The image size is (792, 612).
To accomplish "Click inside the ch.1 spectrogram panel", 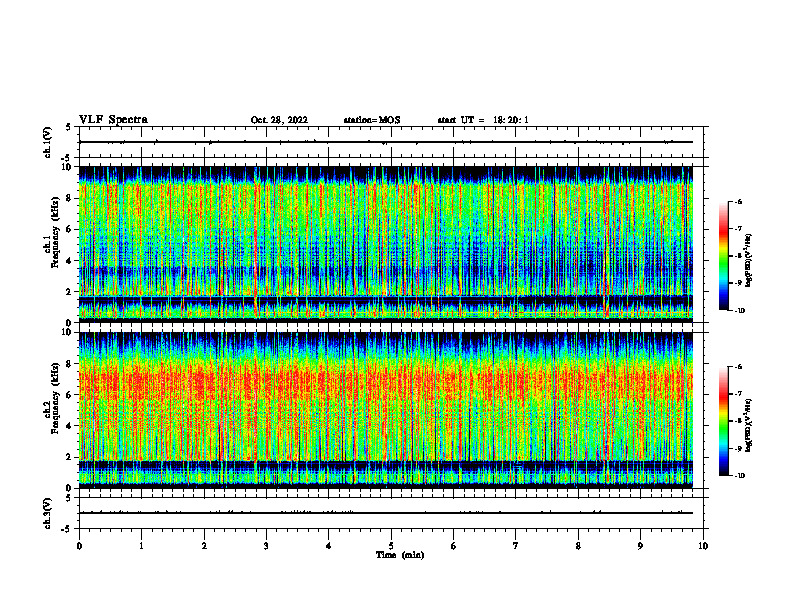I will (x=385, y=244).
